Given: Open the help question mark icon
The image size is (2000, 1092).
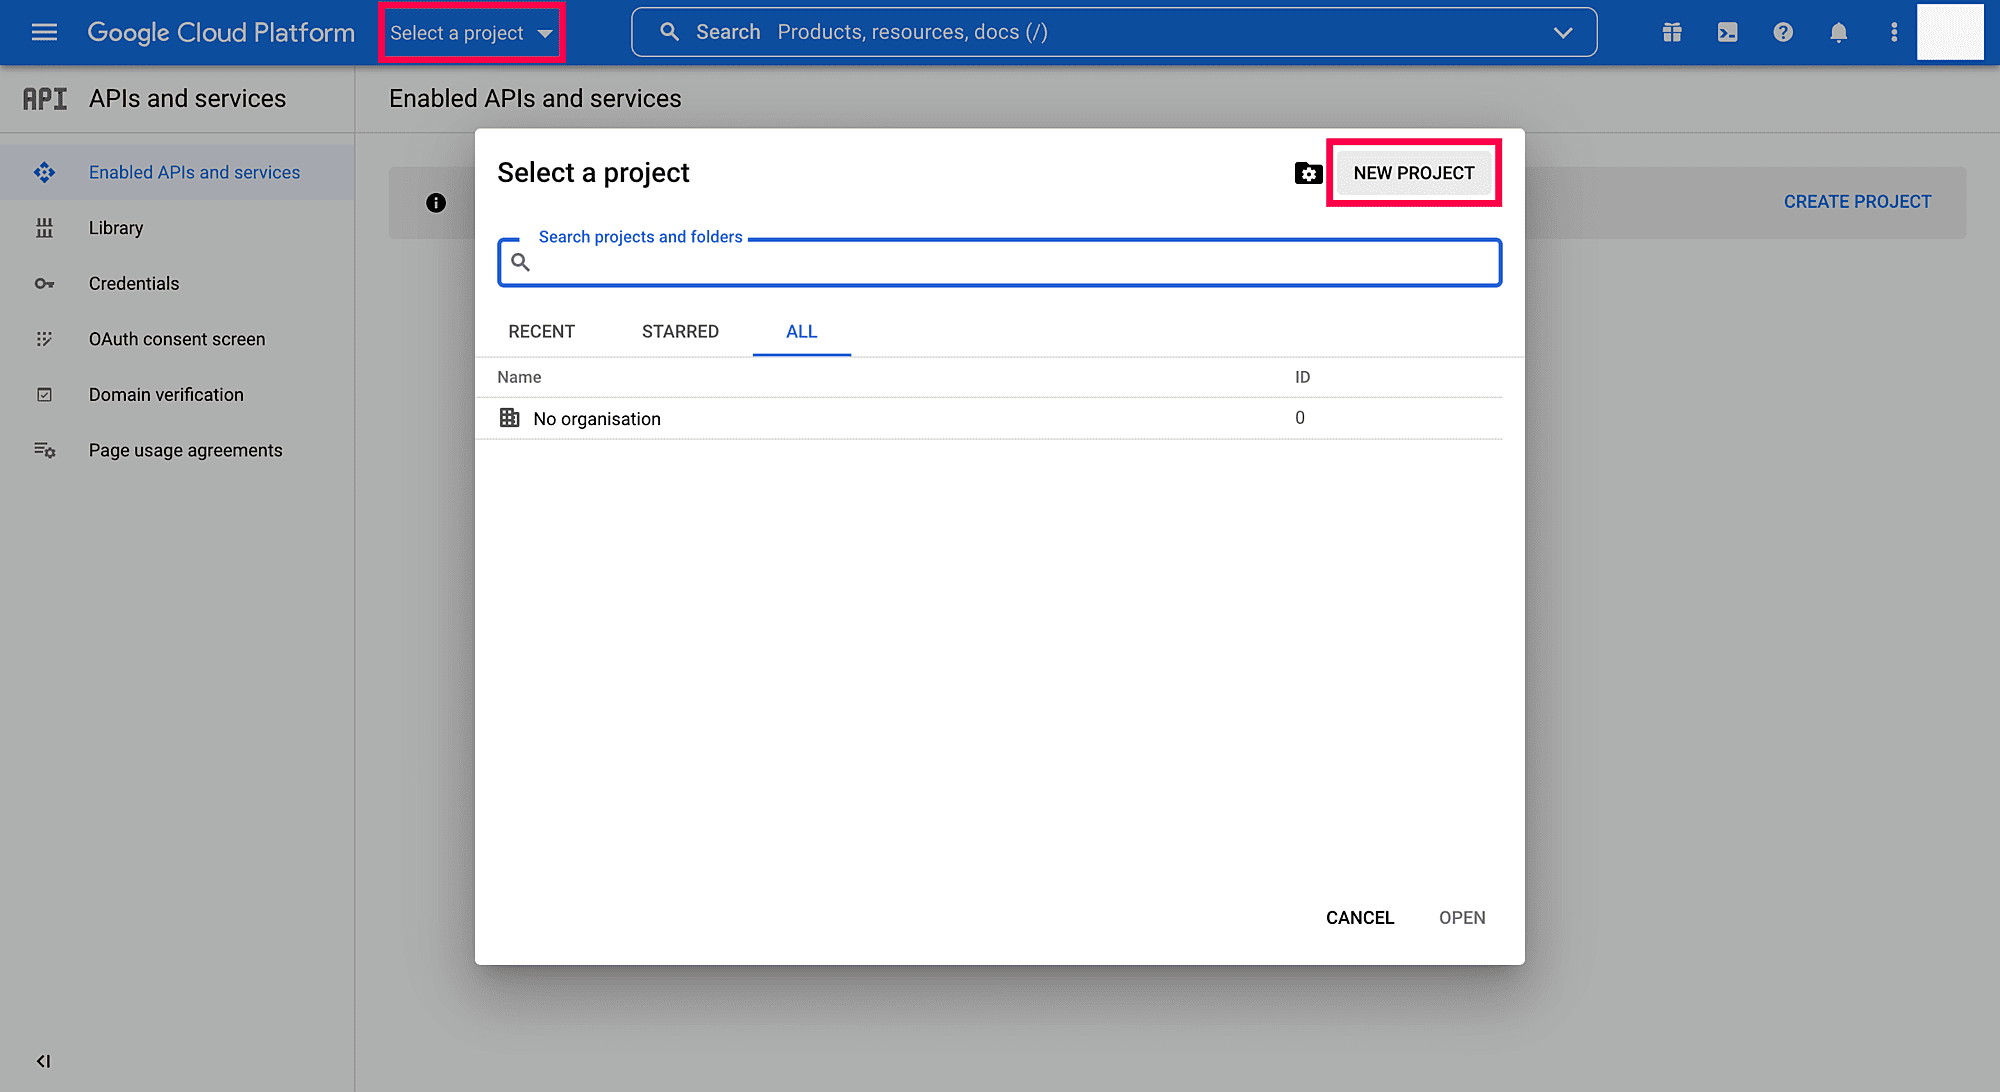Looking at the screenshot, I should pyautogui.click(x=1783, y=32).
